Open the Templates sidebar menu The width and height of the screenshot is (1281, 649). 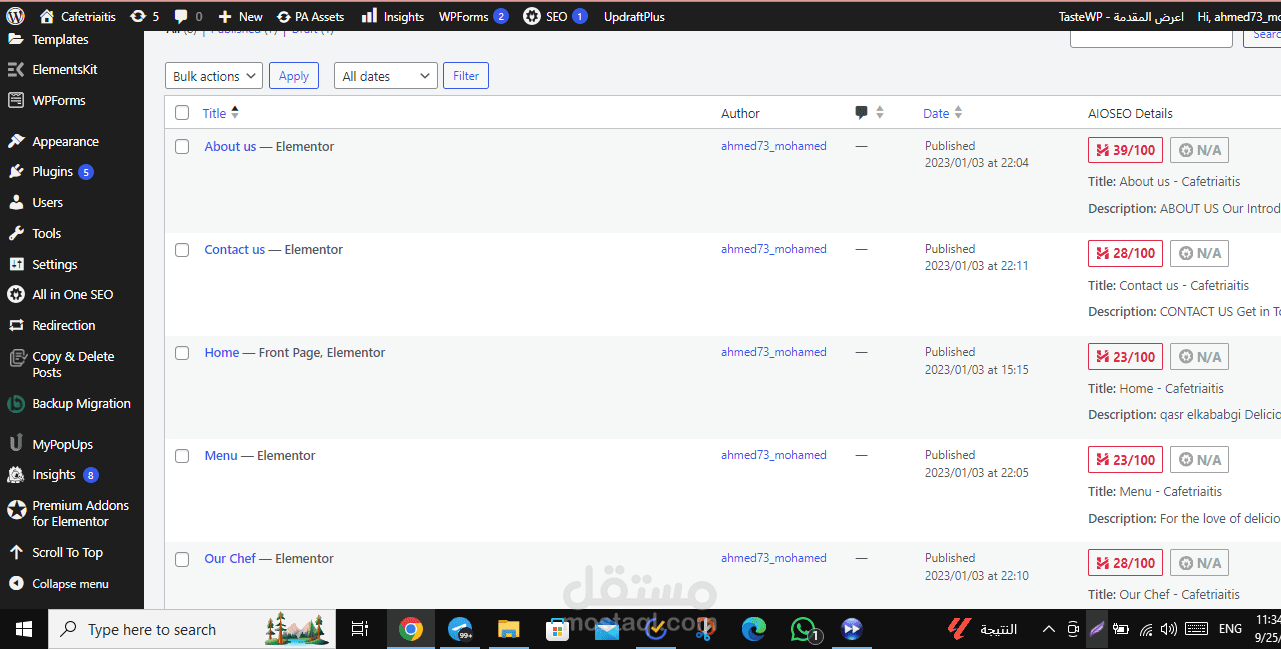tap(60, 39)
